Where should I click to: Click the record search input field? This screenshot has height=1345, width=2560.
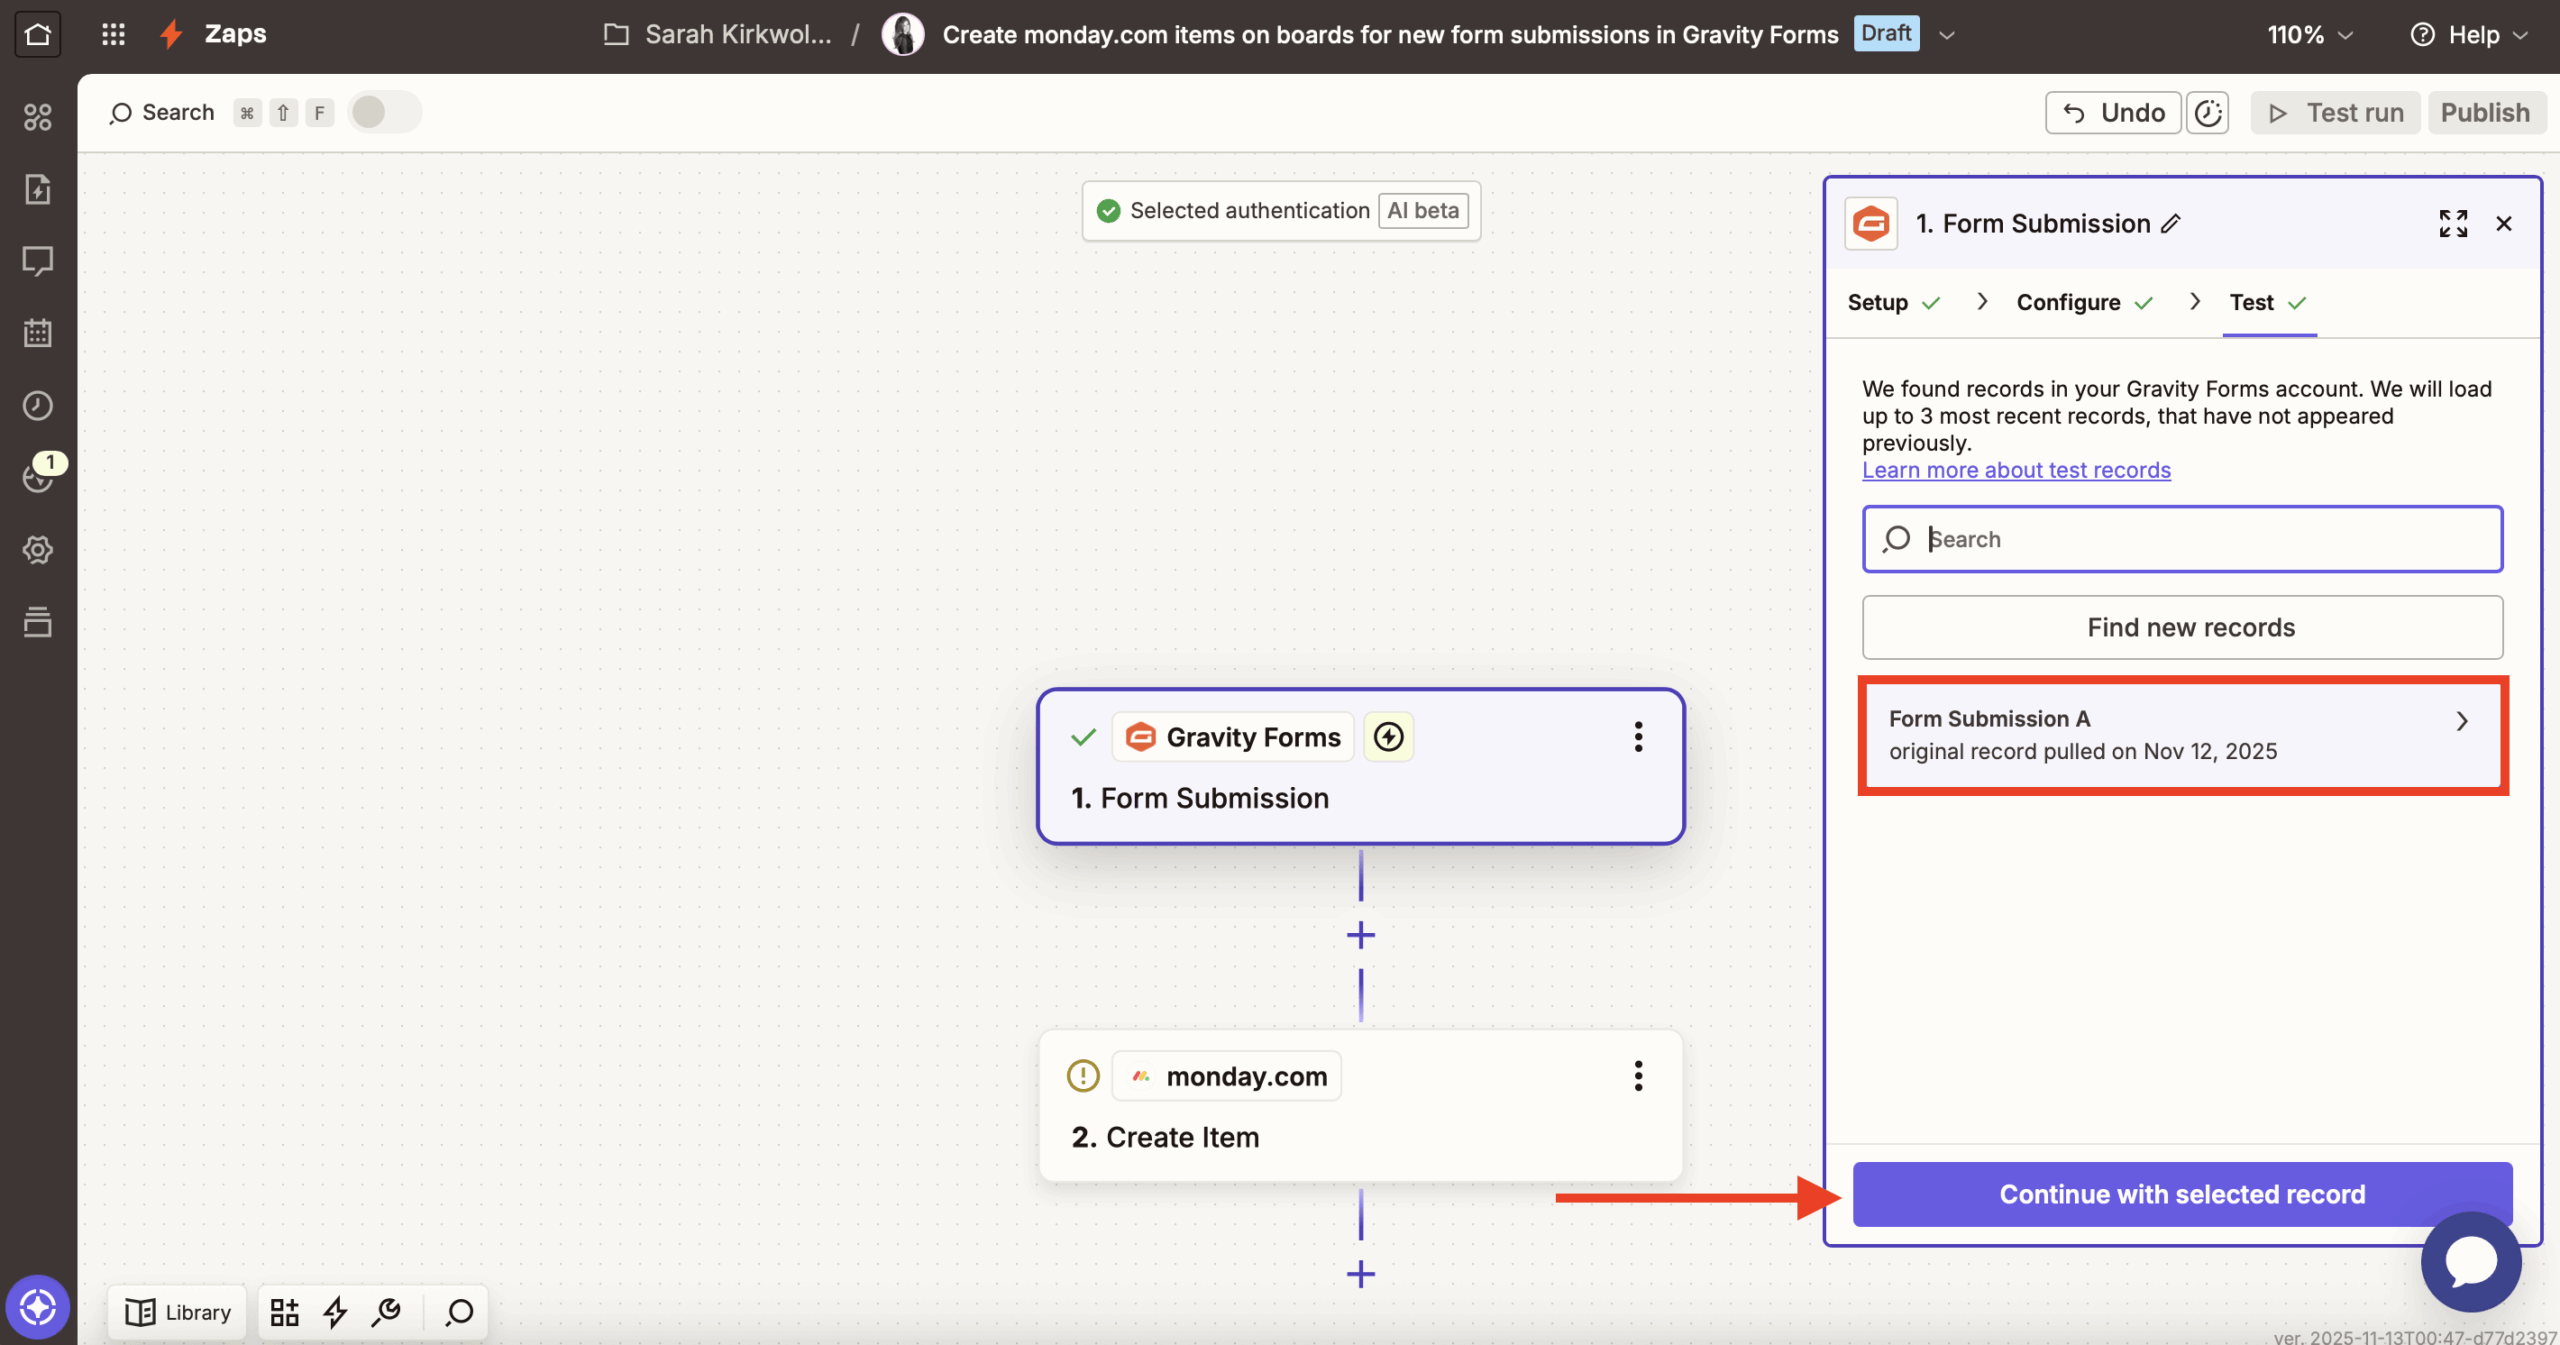click(x=2181, y=539)
